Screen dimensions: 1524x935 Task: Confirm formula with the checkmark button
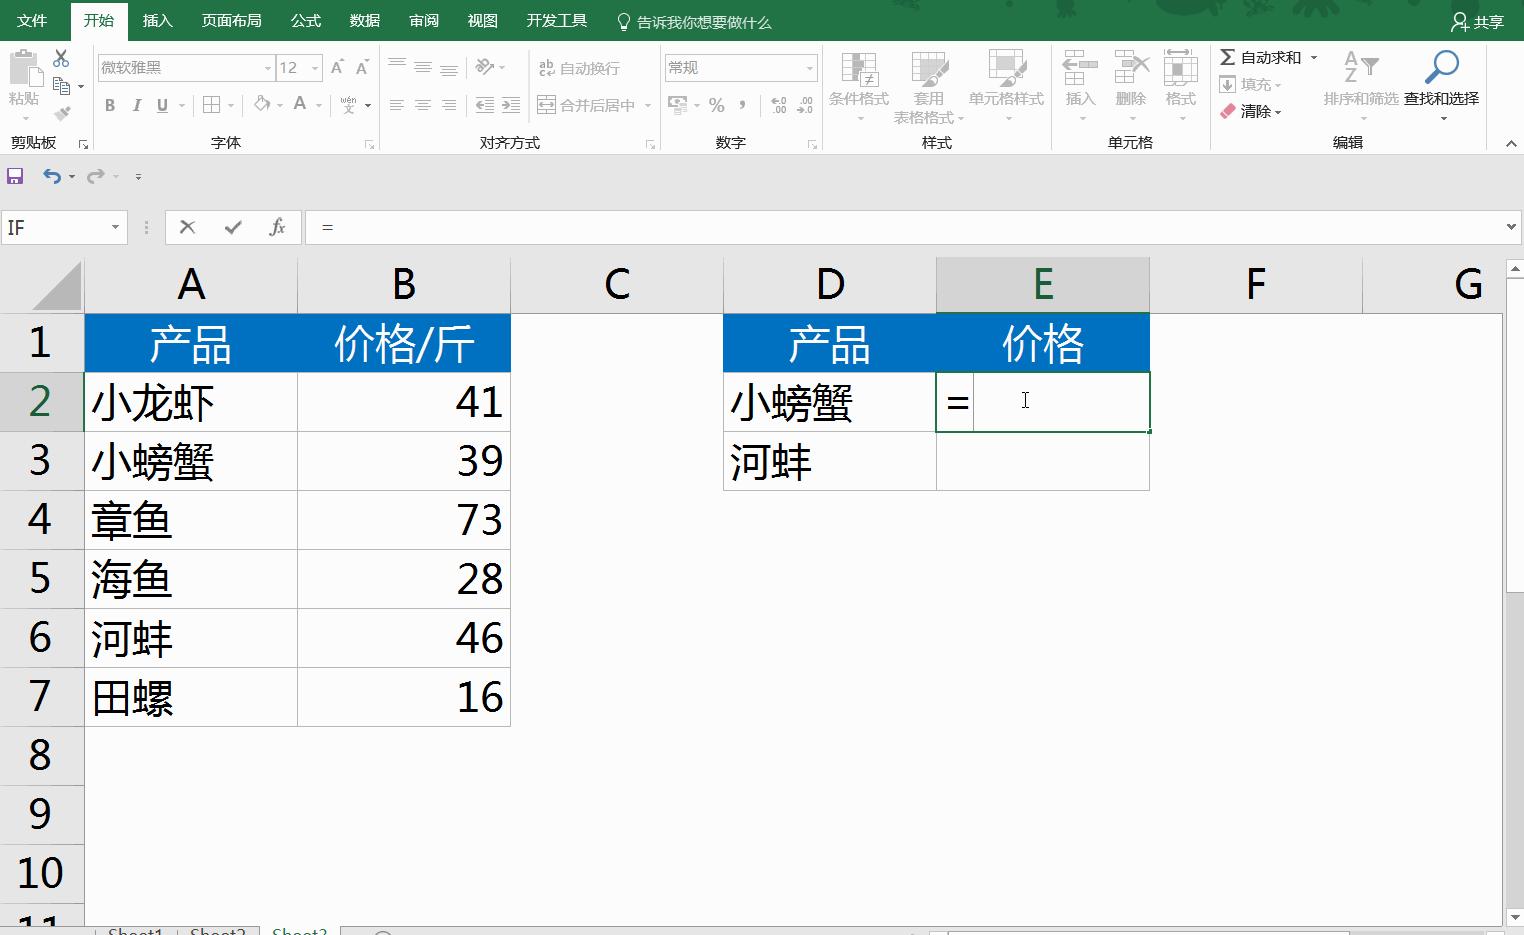click(x=232, y=227)
